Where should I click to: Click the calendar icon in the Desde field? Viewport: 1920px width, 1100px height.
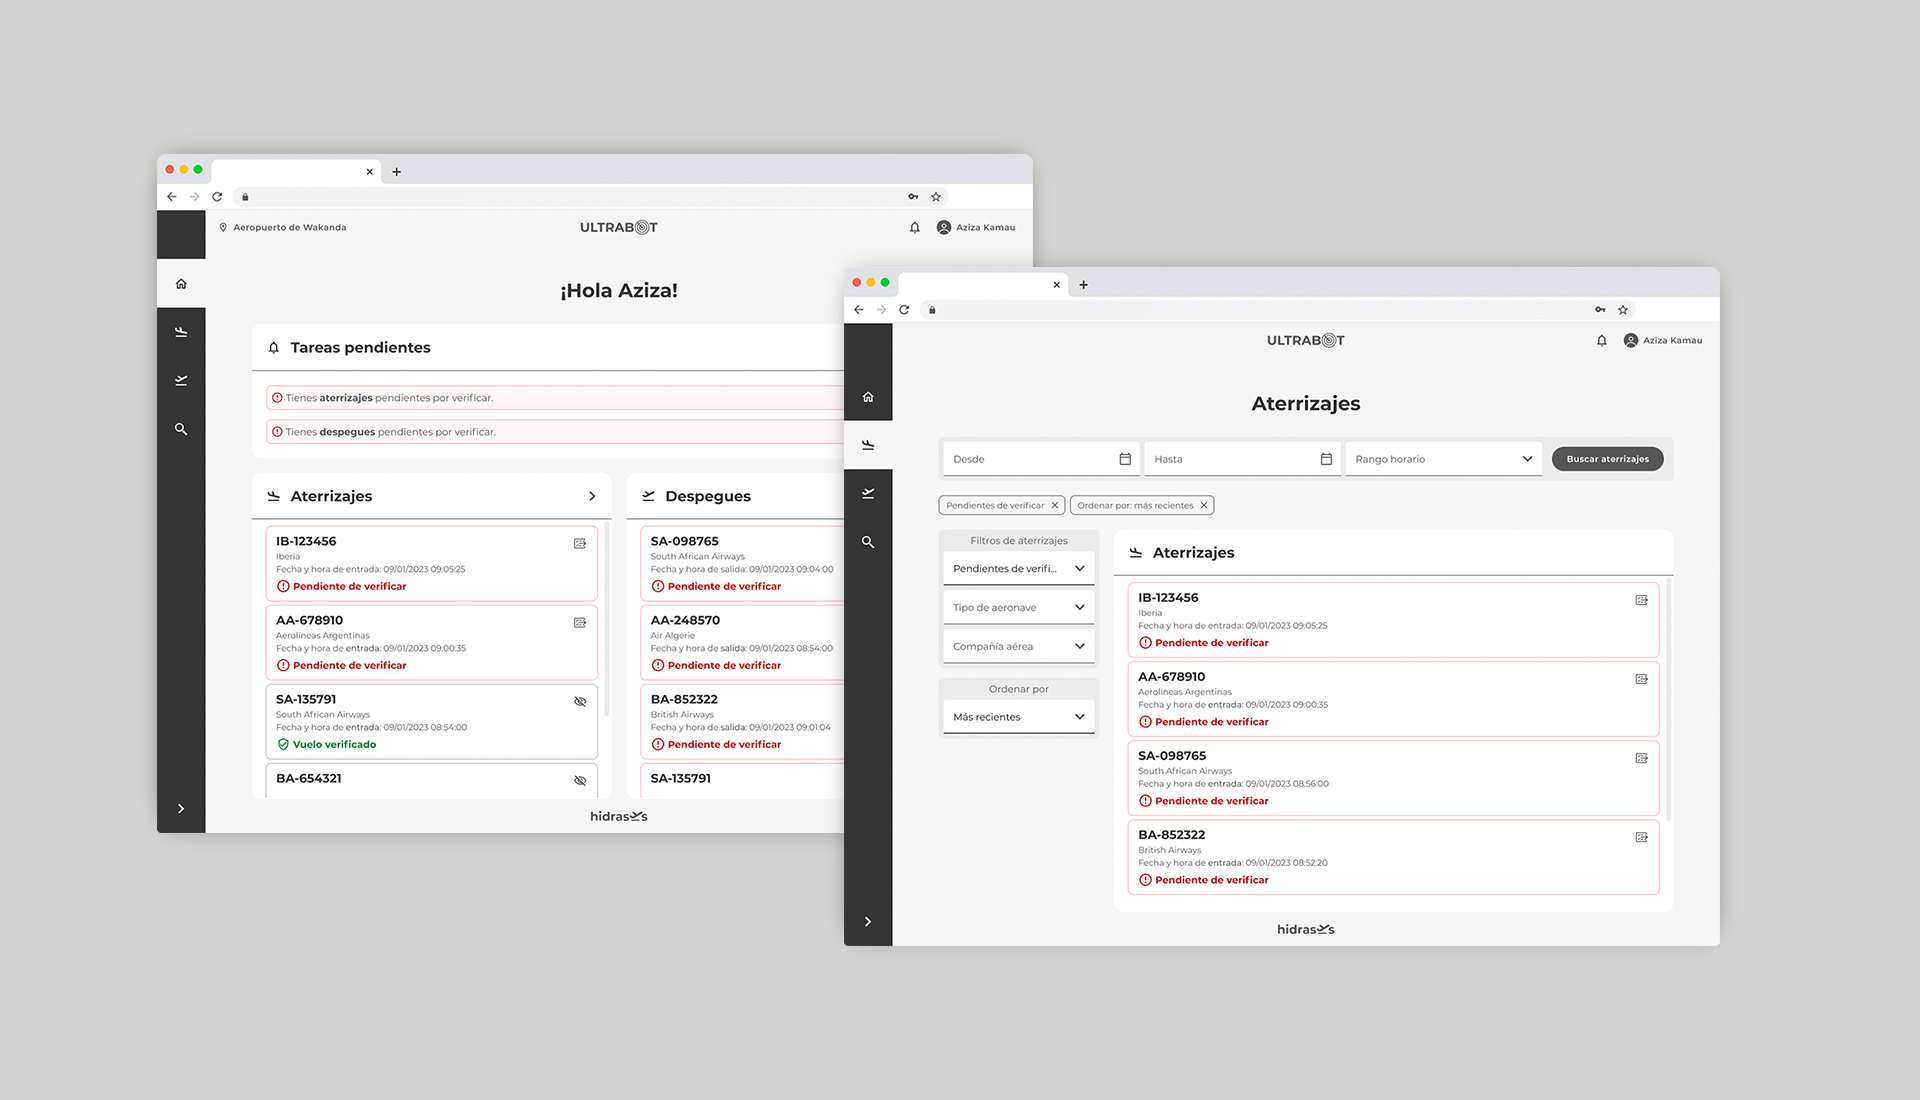[1125, 459]
